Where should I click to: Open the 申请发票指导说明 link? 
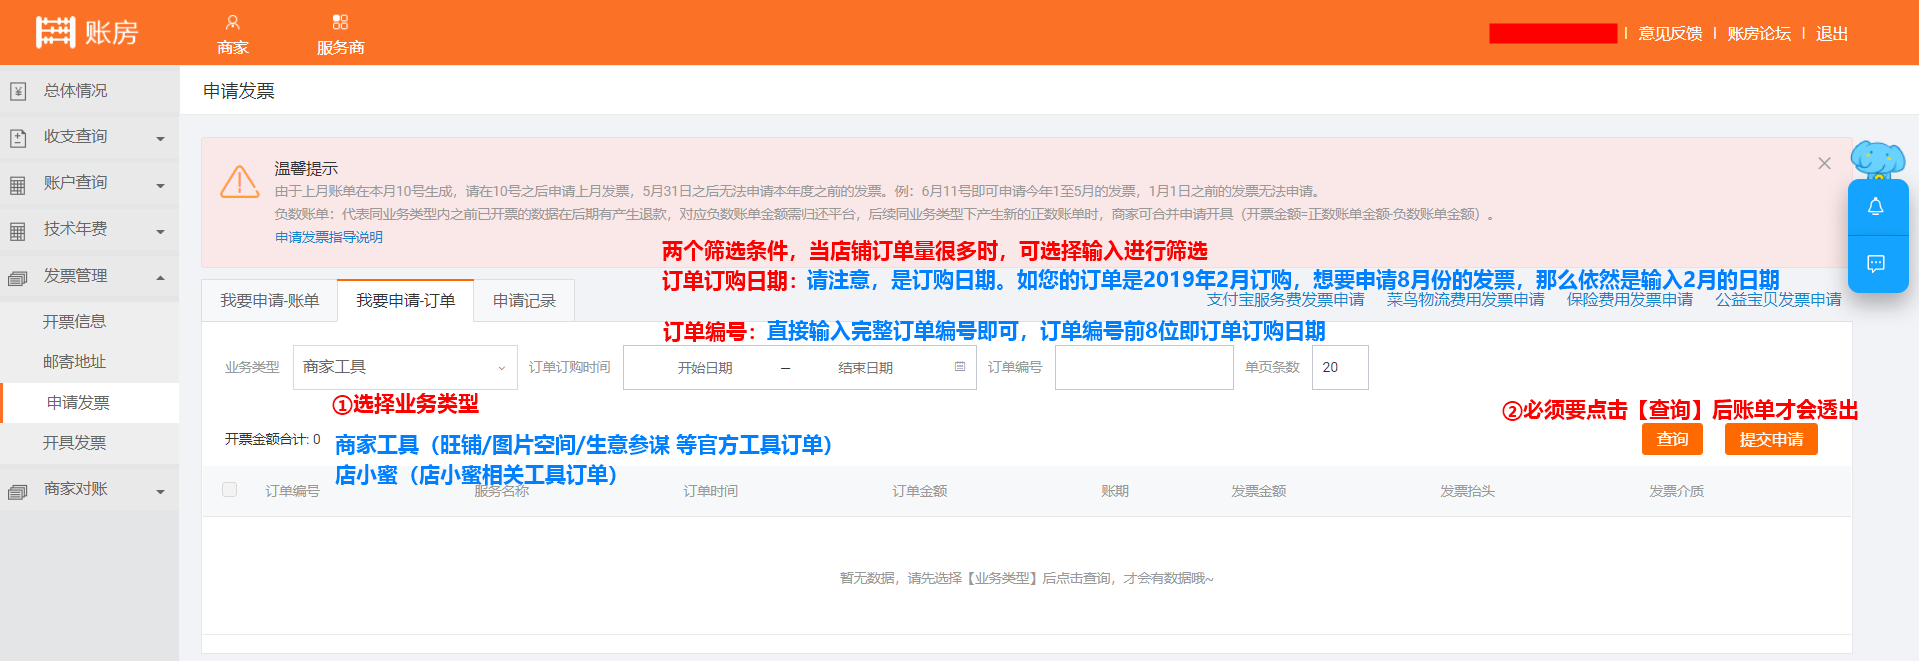[329, 237]
